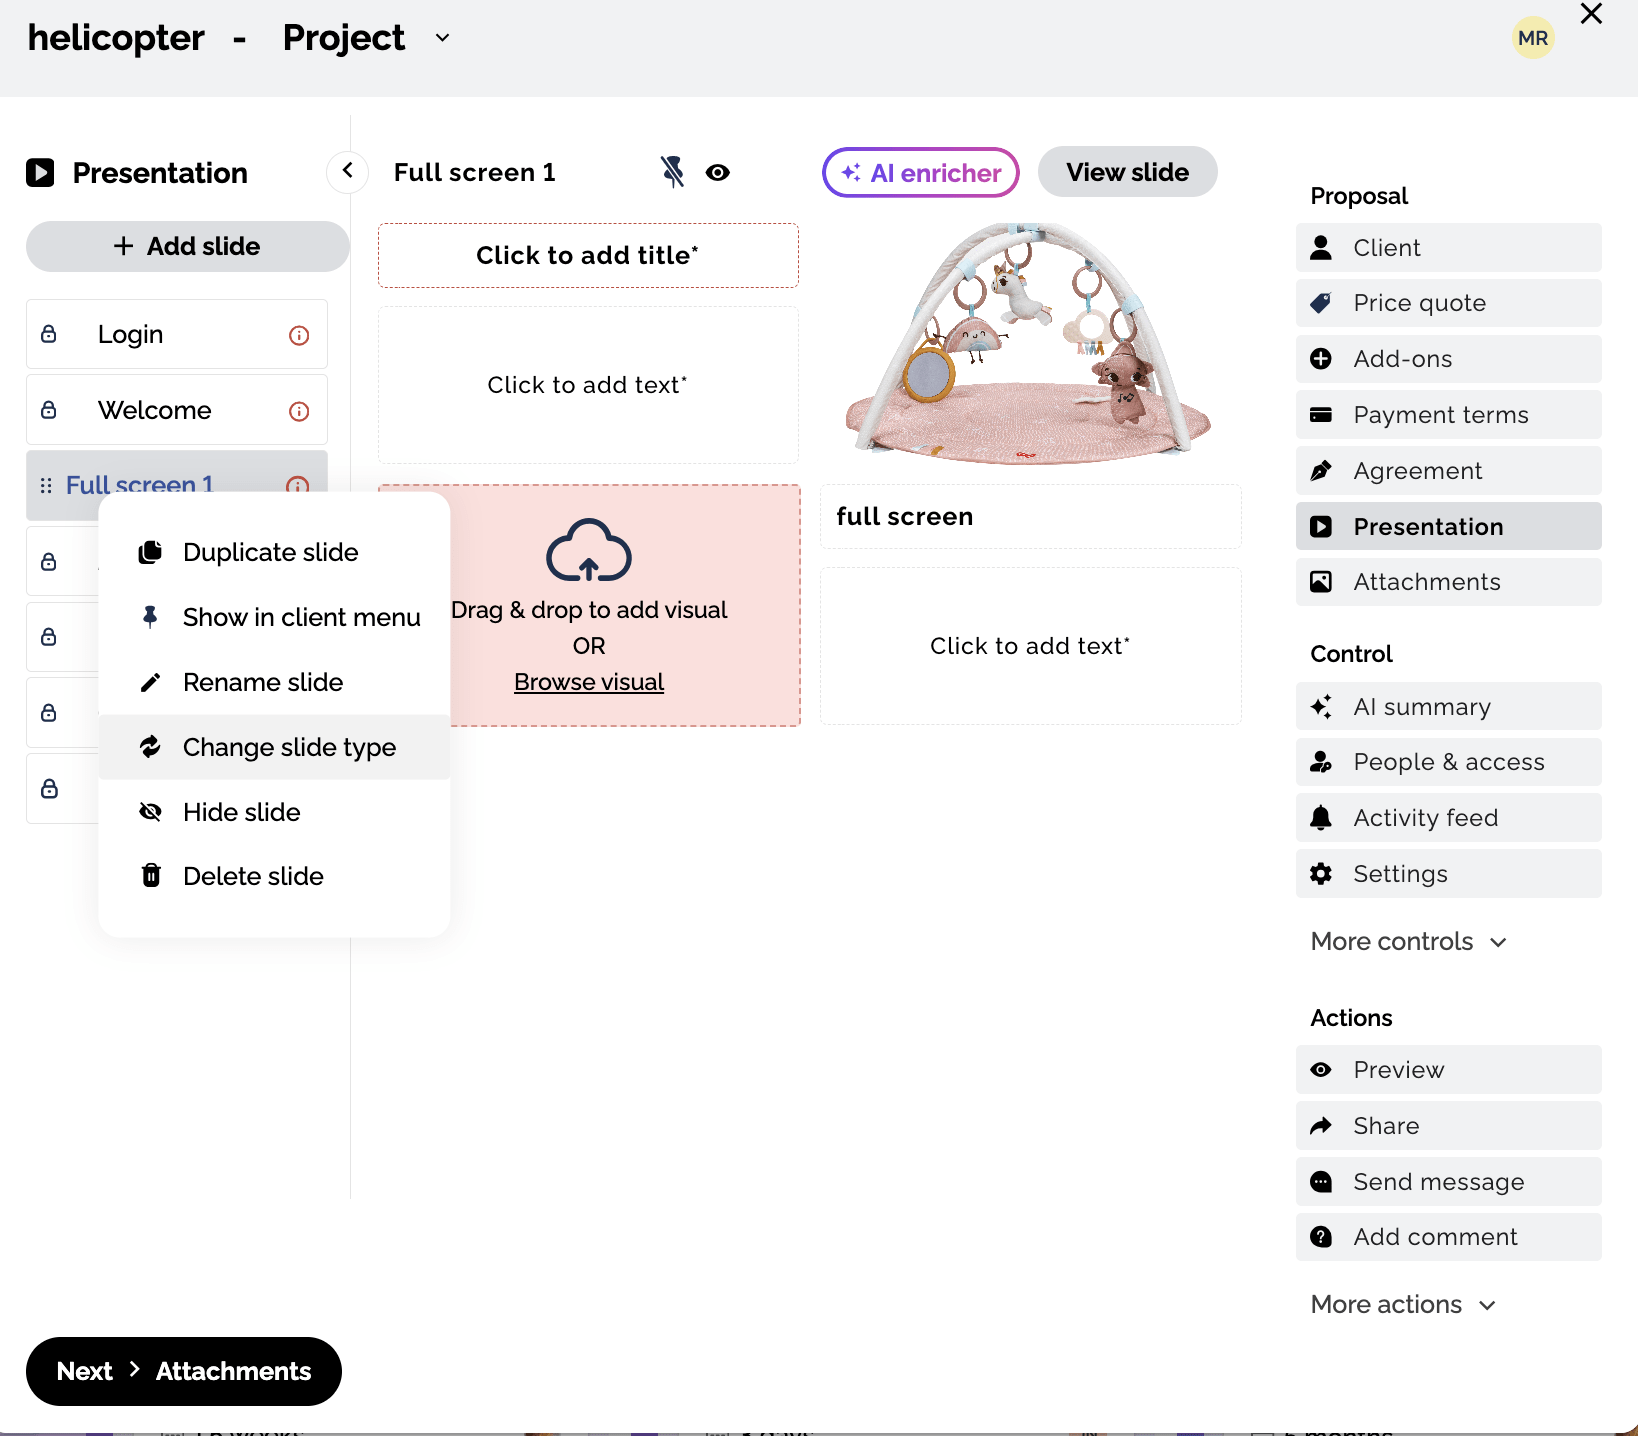Image resolution: width=1638 pixels, height=1436 pixels.
Task: Click the unpin icon beside Full screen 1
Action: [672, 172]
